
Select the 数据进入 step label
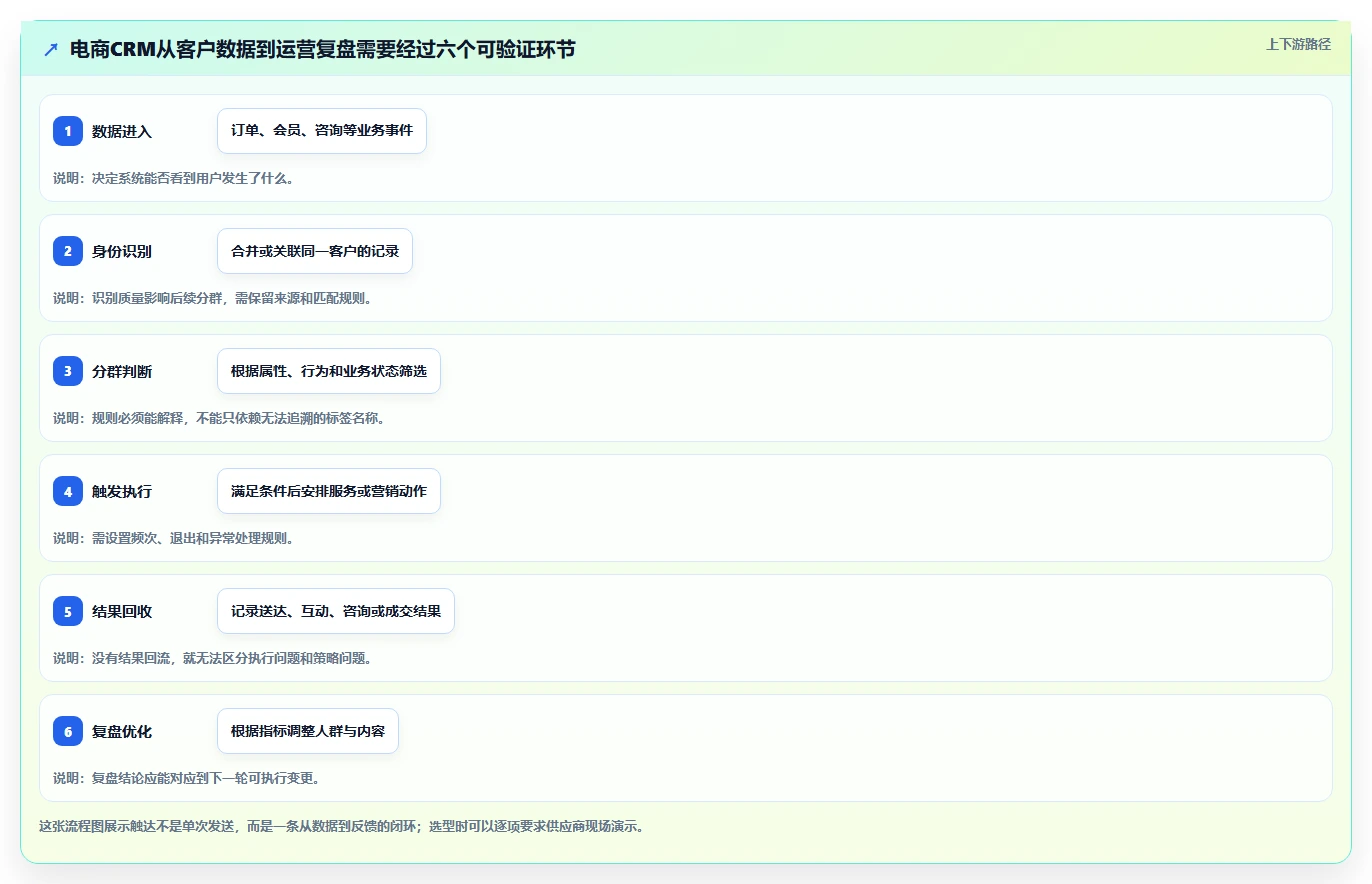point(122,131)
